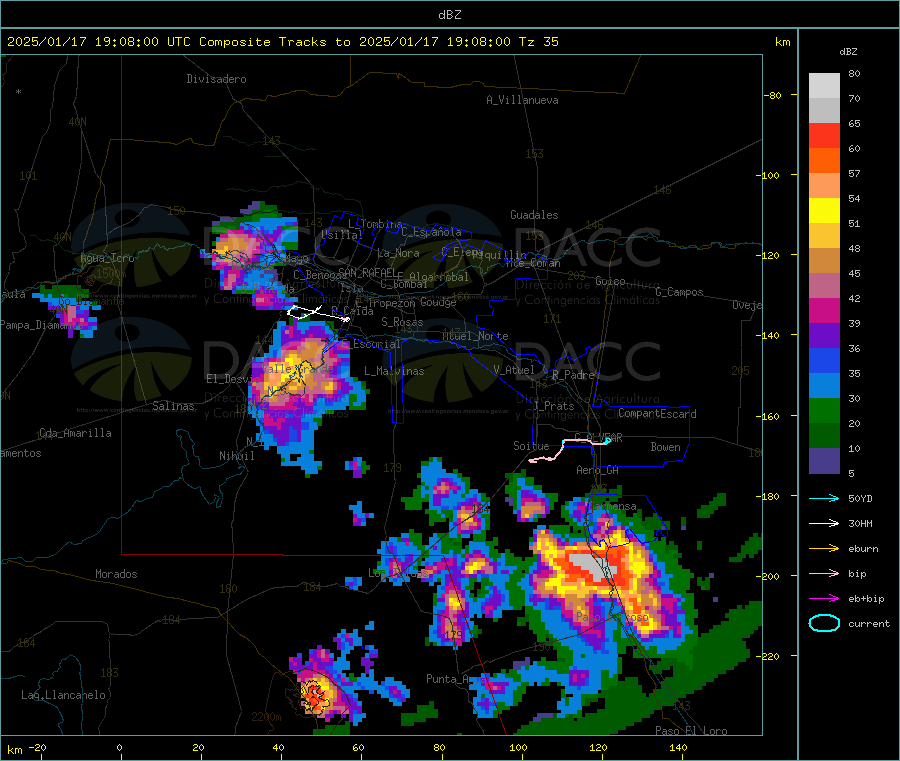This screenshot has width=900, height=761.
Task: Click the 100 km bottom axis label
Action: (x=518, y=747)
